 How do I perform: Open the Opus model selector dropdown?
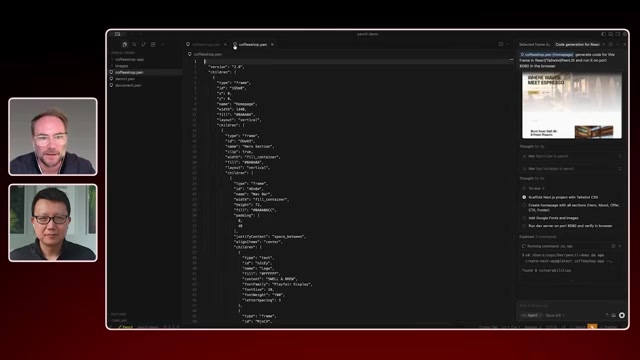coord(555,315)
